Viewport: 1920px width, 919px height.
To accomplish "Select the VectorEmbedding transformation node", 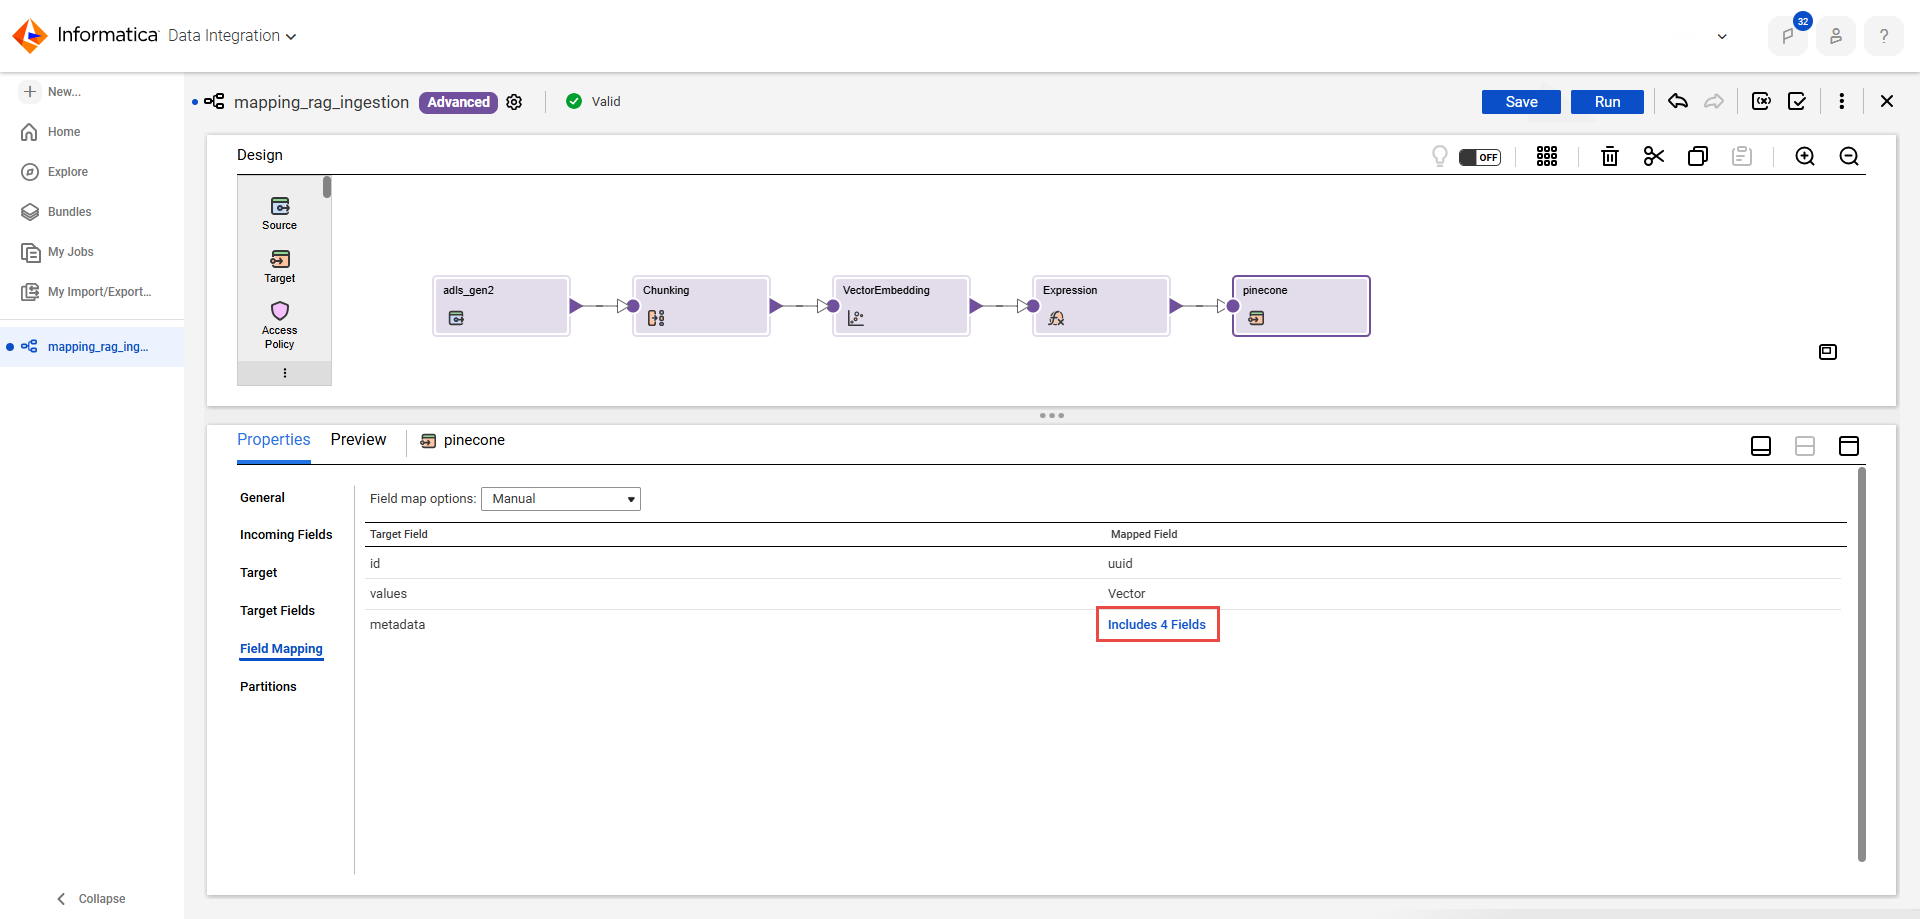I will pos(901,306).
